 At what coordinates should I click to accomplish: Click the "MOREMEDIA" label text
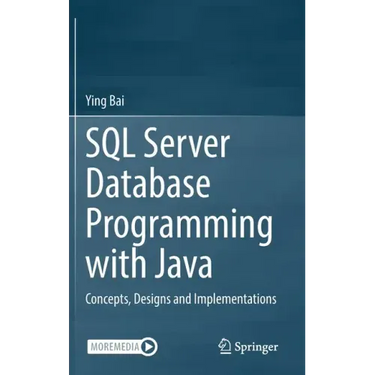point(115,347)
